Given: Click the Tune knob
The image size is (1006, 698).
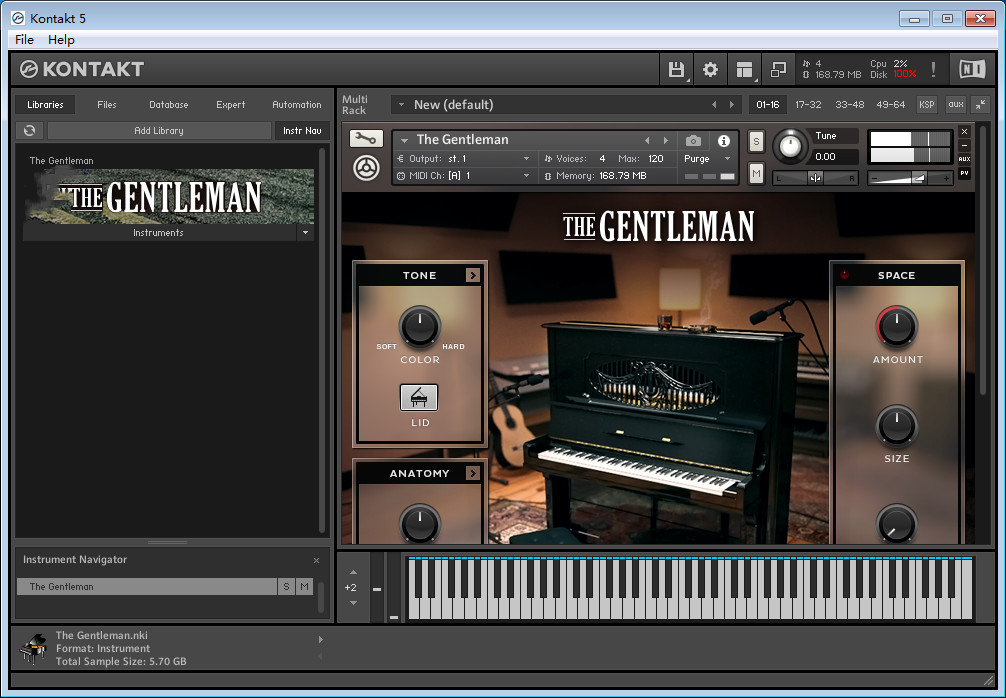Looking at the screenshot, I should pos(790,146).
